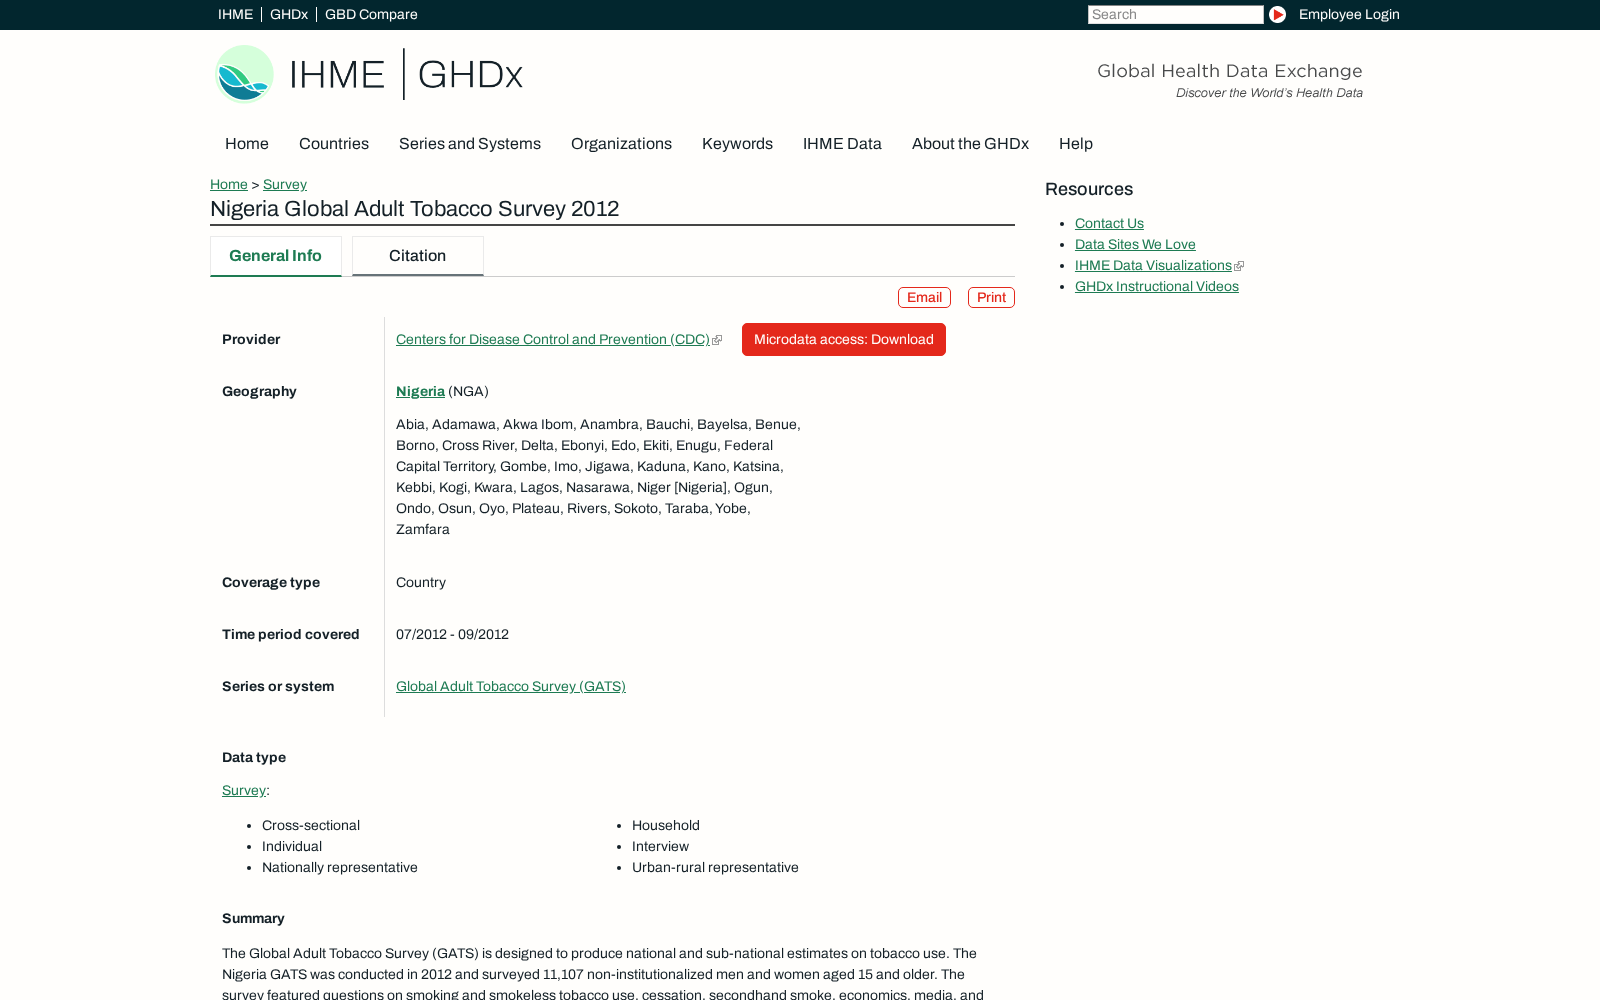Click the Print button
The width and height of the screenshot is (1600, 1000).
click(991, 297)
